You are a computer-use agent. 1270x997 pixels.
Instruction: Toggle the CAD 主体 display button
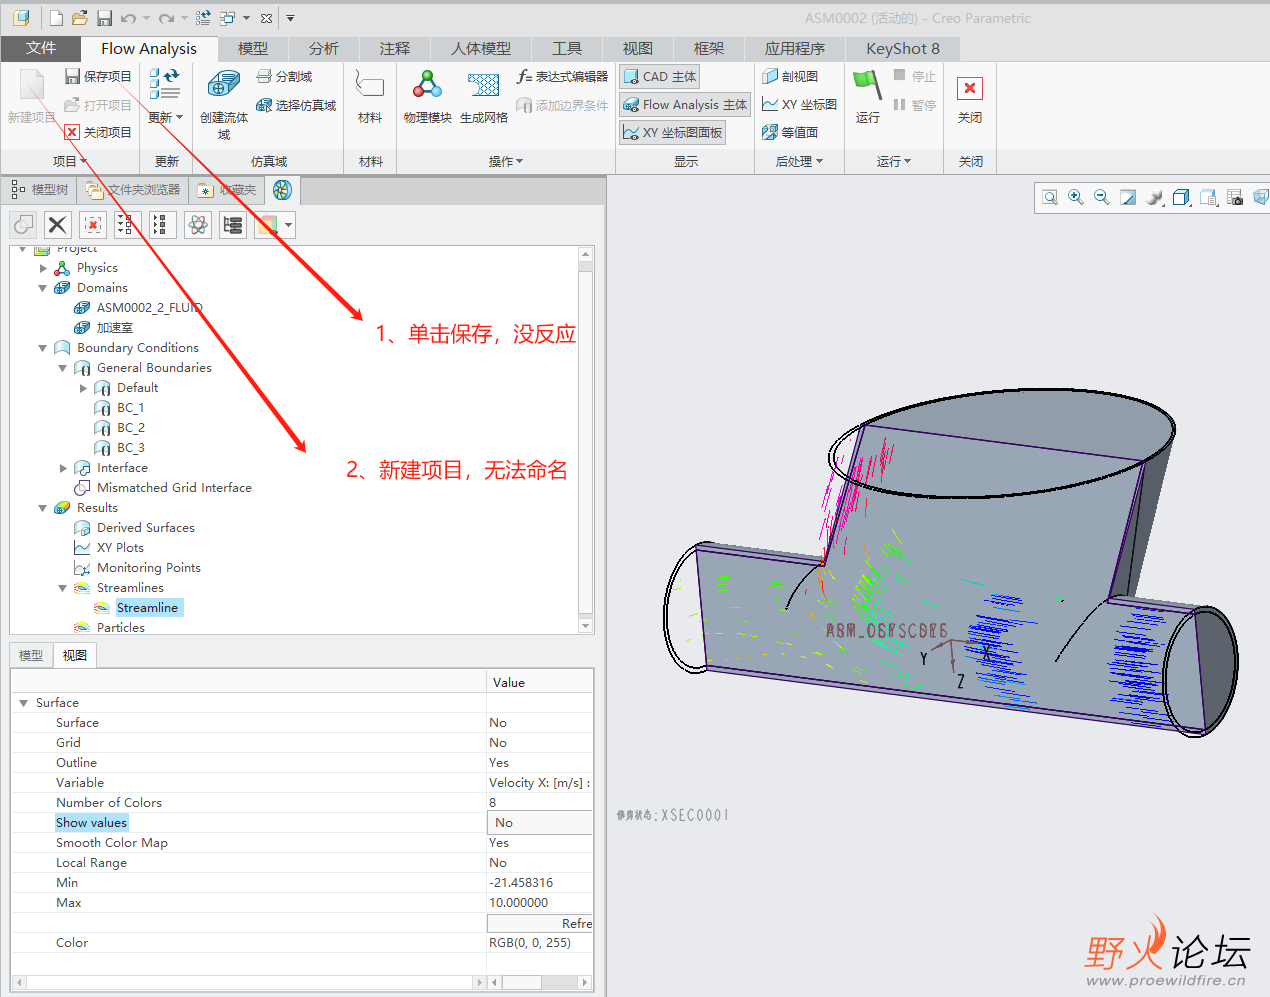659,77
